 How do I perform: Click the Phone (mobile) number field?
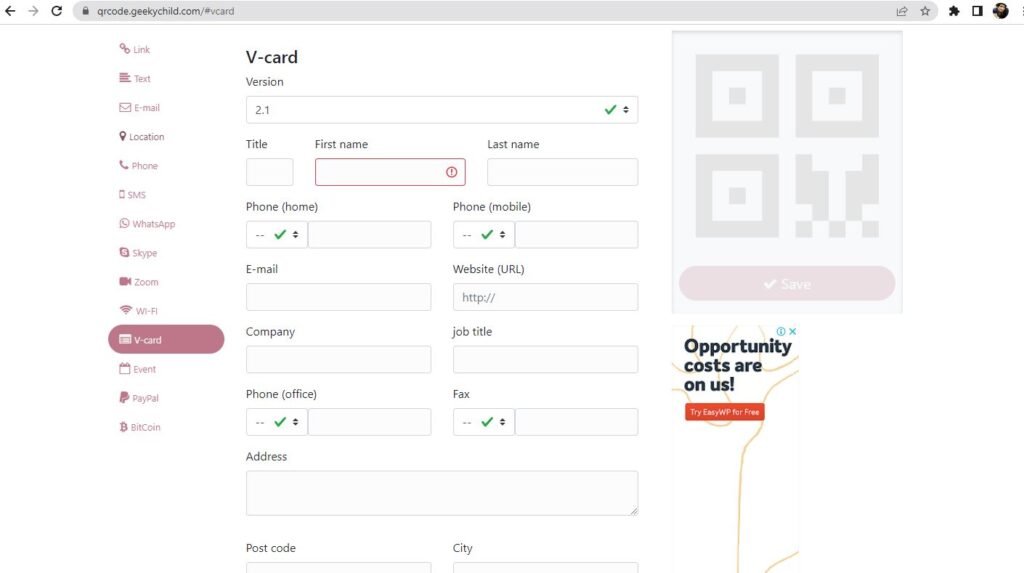[576, 235]
